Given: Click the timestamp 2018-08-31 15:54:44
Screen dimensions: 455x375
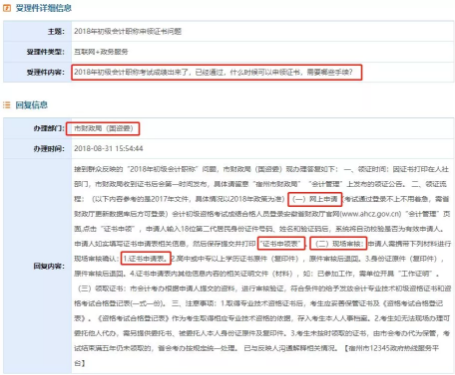Looking at the screenshot, I should click(108, 148).
